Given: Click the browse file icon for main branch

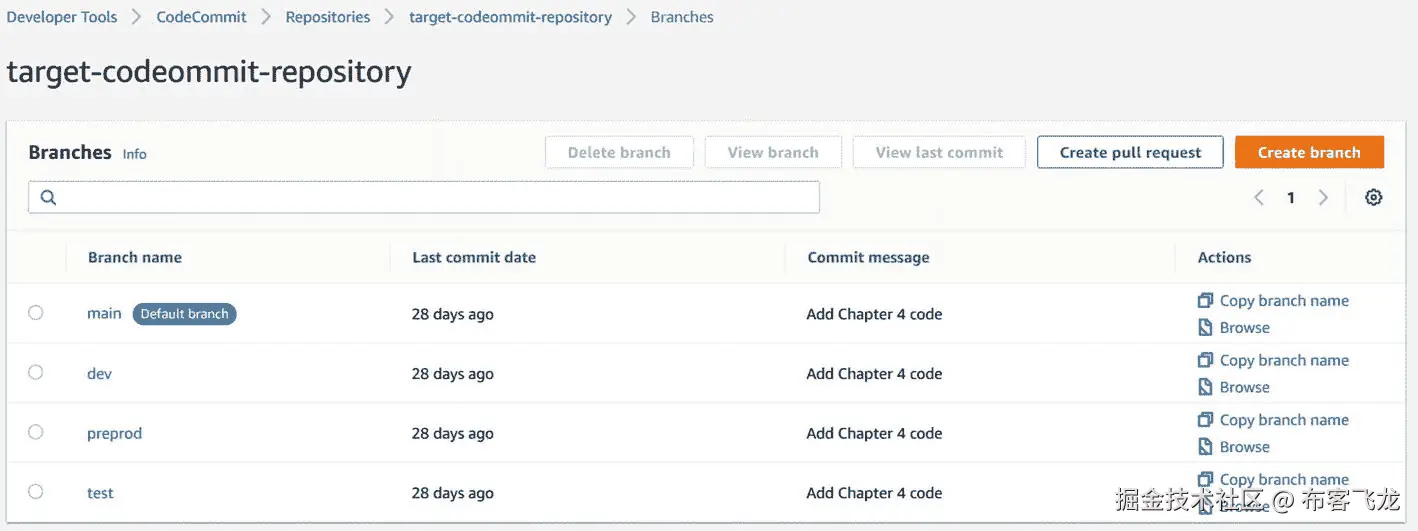Looking at the screenshot, I should 1205,328.
